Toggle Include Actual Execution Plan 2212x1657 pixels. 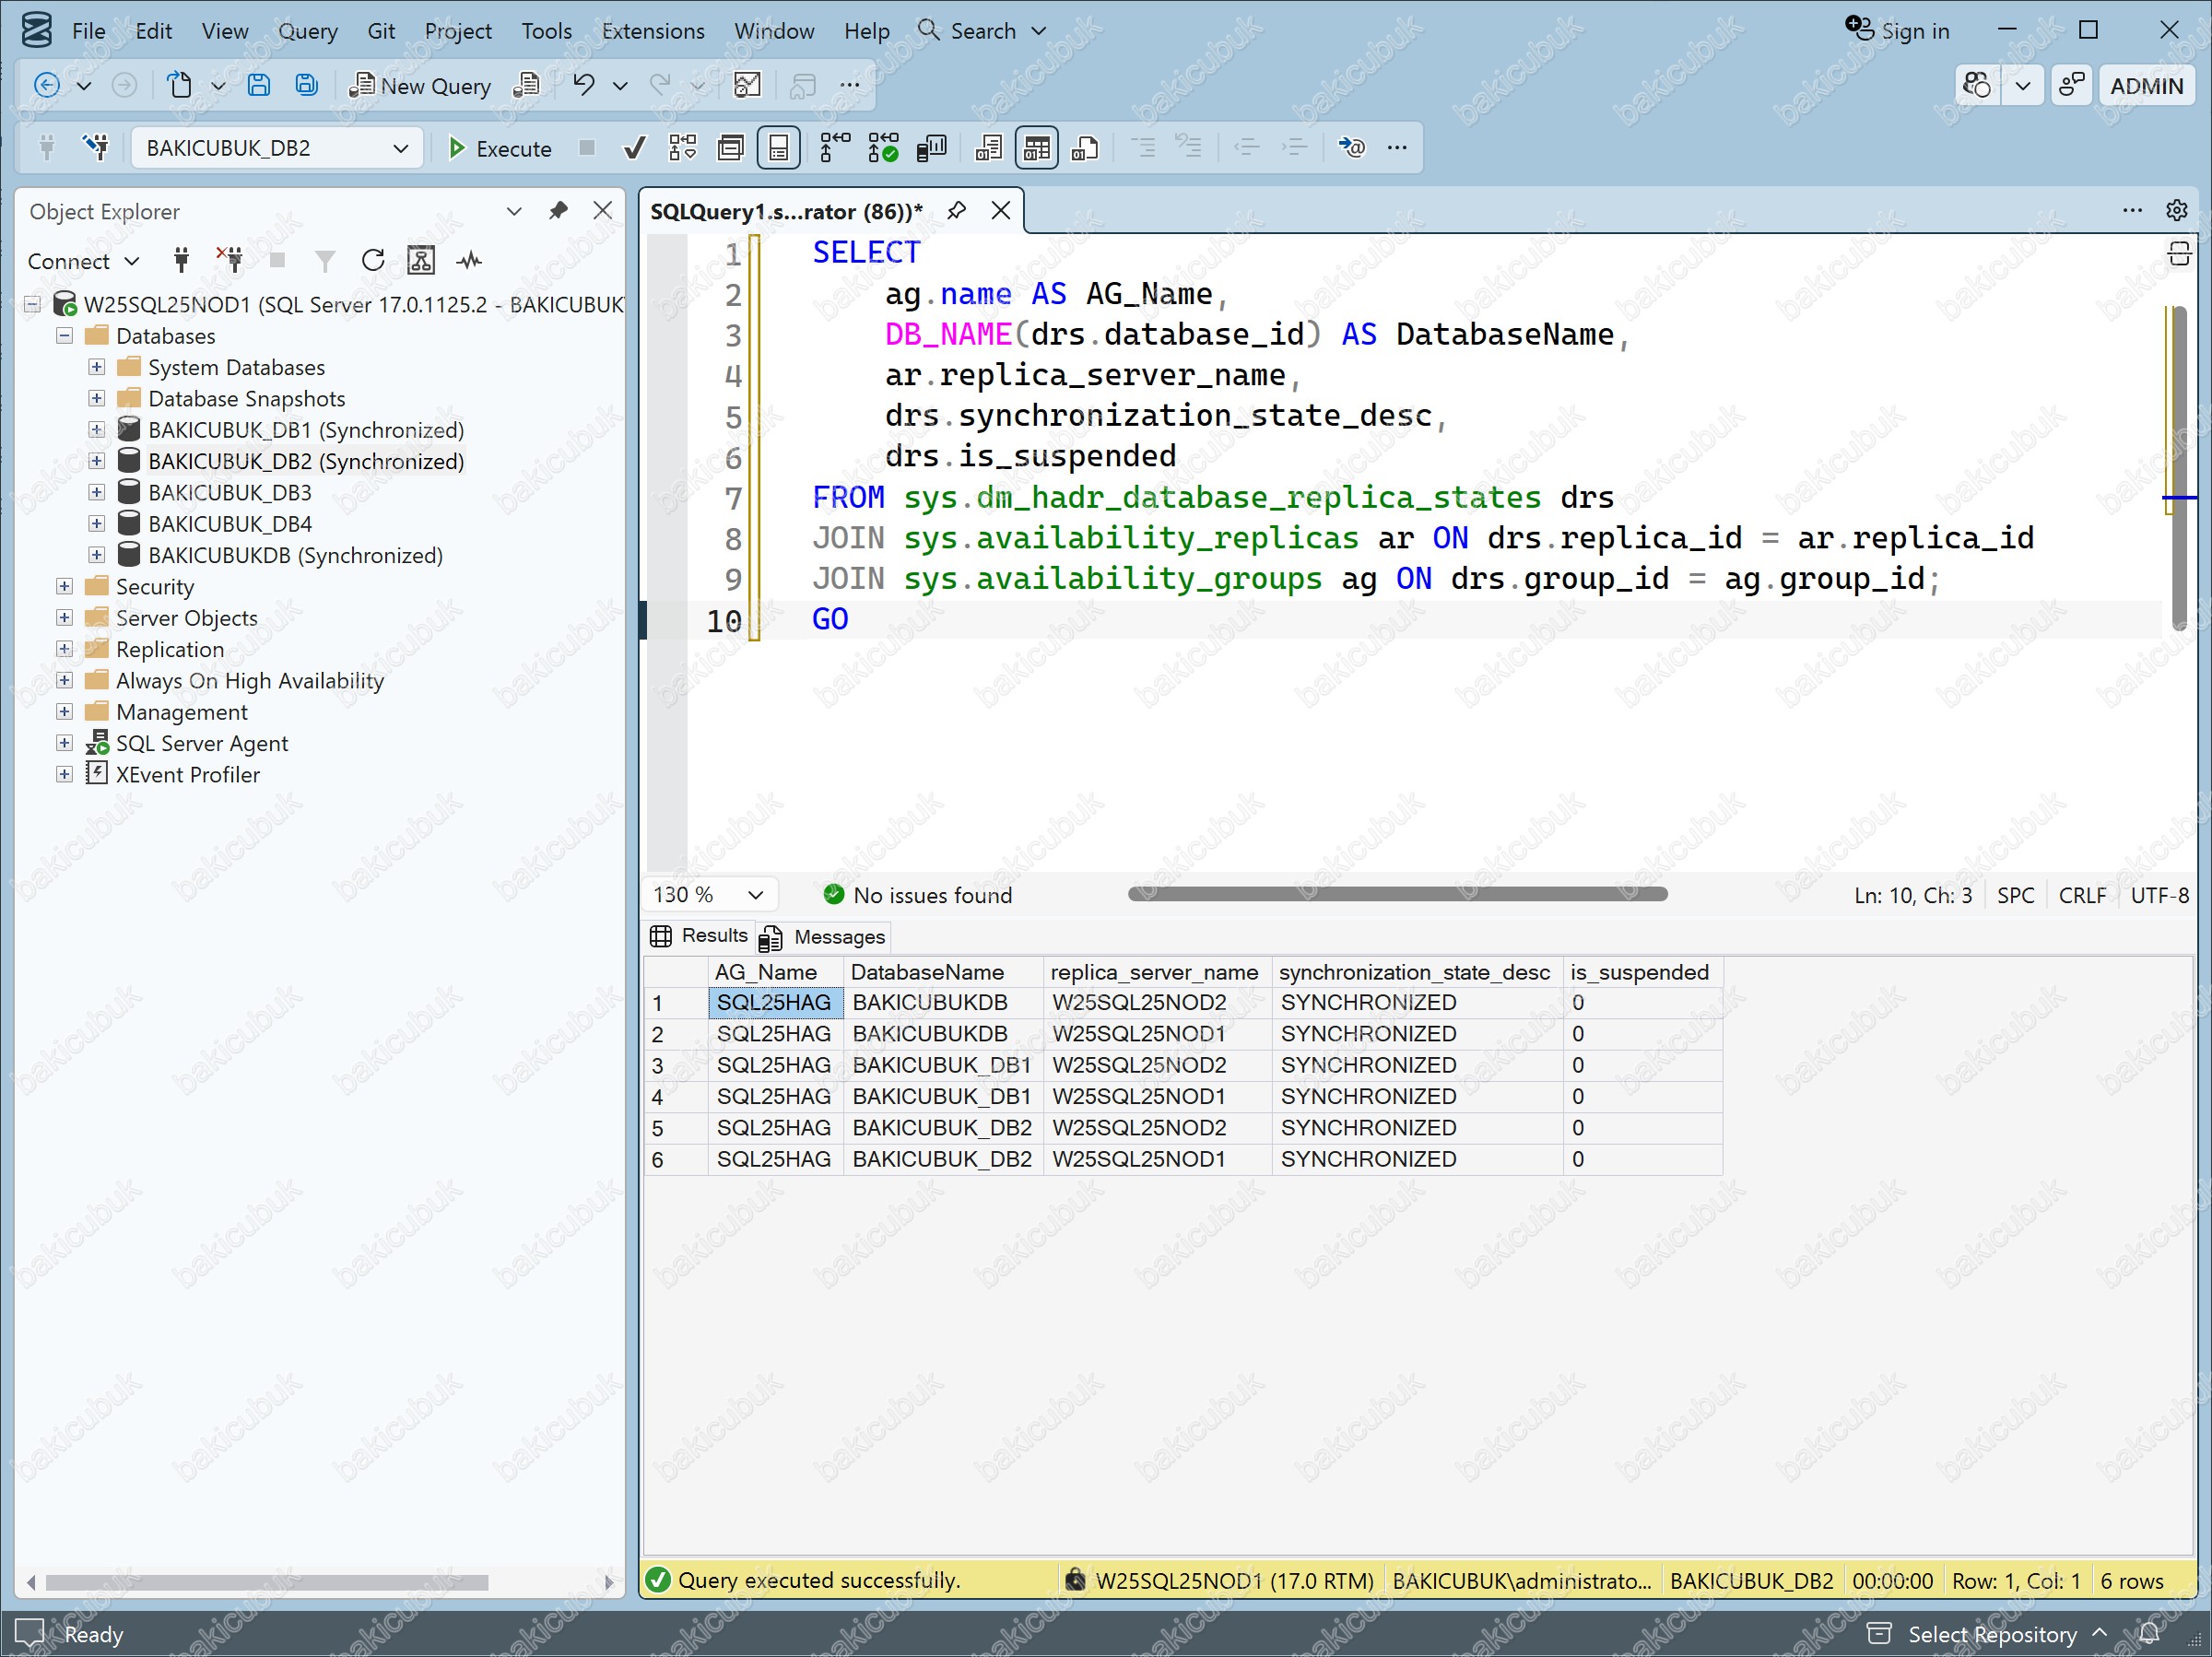coord(834,148)
